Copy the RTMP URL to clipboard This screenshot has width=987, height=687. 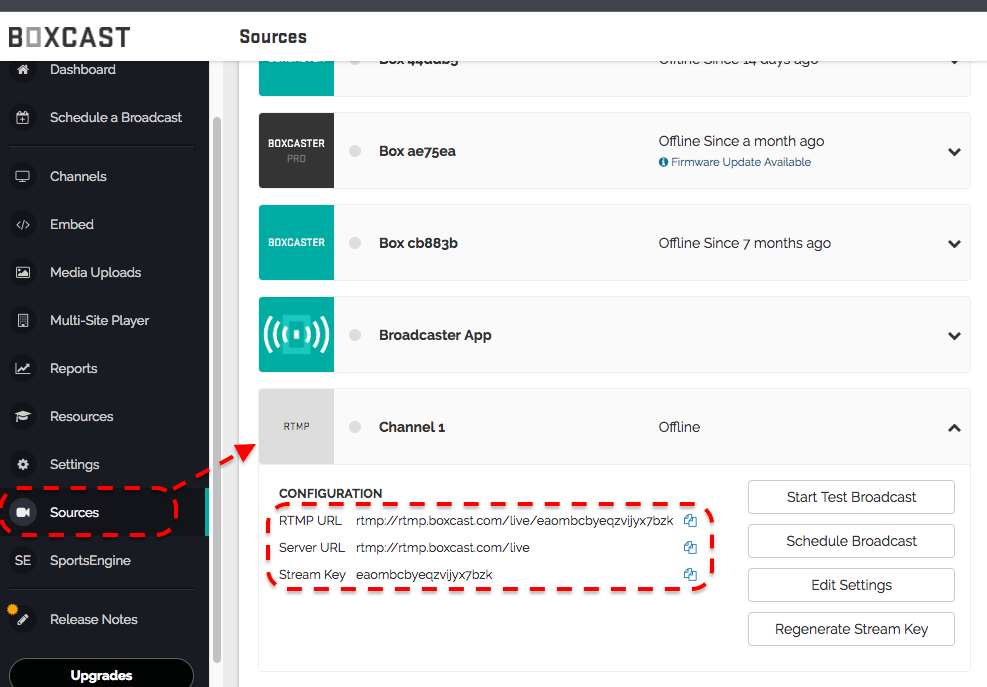(690, 521)
